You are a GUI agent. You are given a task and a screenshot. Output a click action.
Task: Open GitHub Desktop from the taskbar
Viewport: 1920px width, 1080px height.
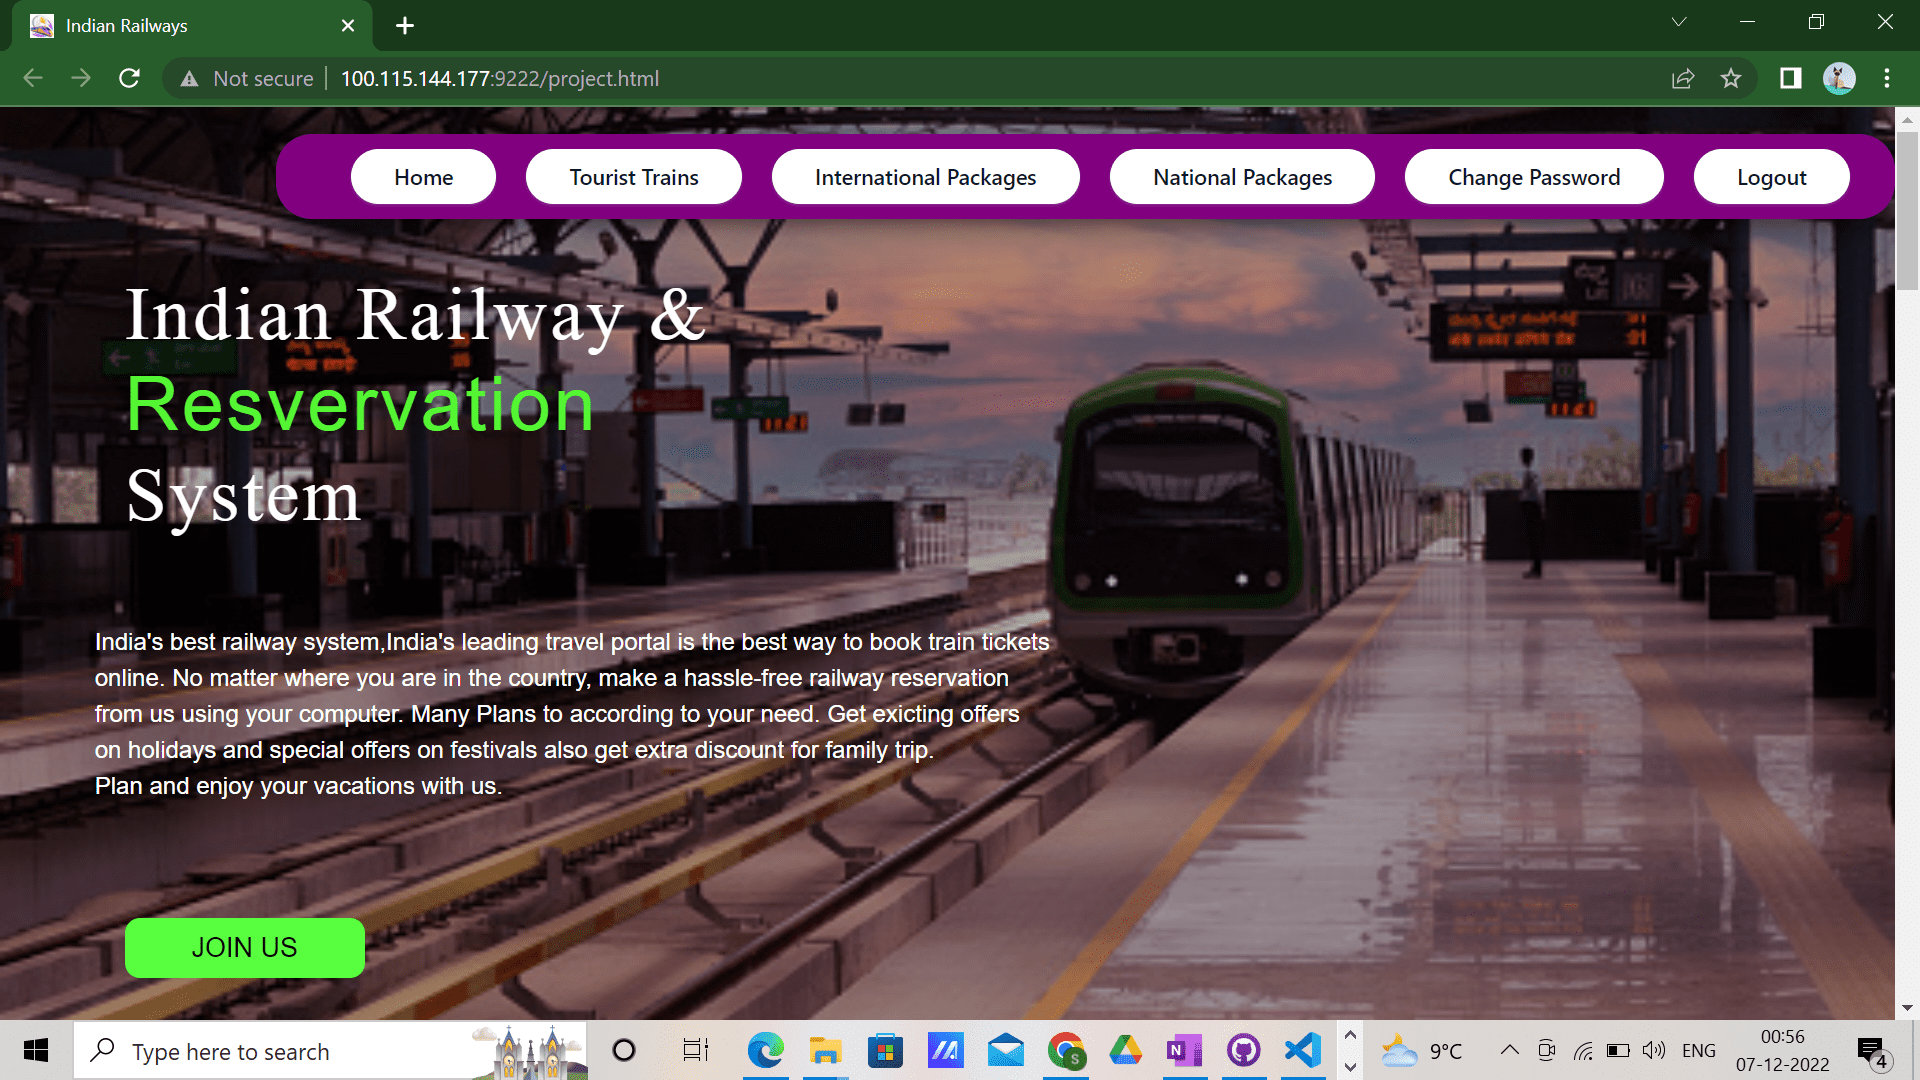click(x=1243, y=1050)
